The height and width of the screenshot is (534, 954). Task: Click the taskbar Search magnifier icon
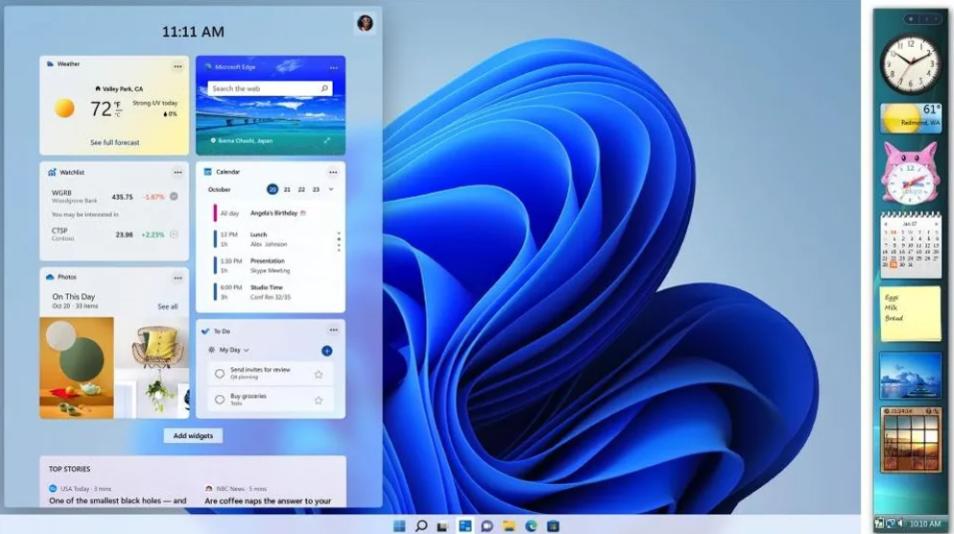[x=421, y=525]
